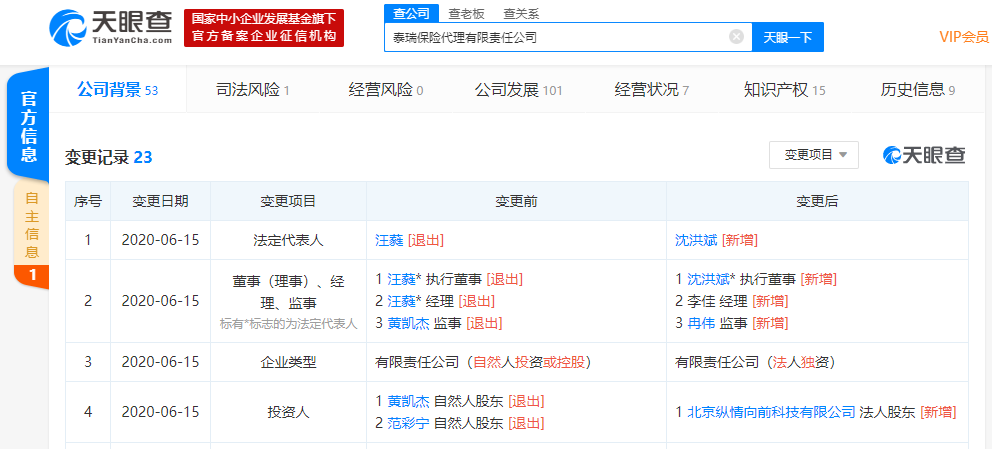Open the 司法风险 tab
Screen dimensions: 992x449
point(252,90)
